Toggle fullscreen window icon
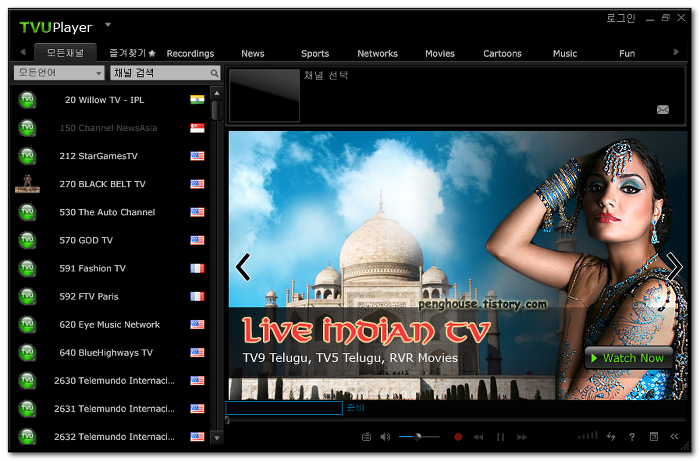Image resolution: width=700 pixels, height=461 pixels. click(x=654, y=436)
